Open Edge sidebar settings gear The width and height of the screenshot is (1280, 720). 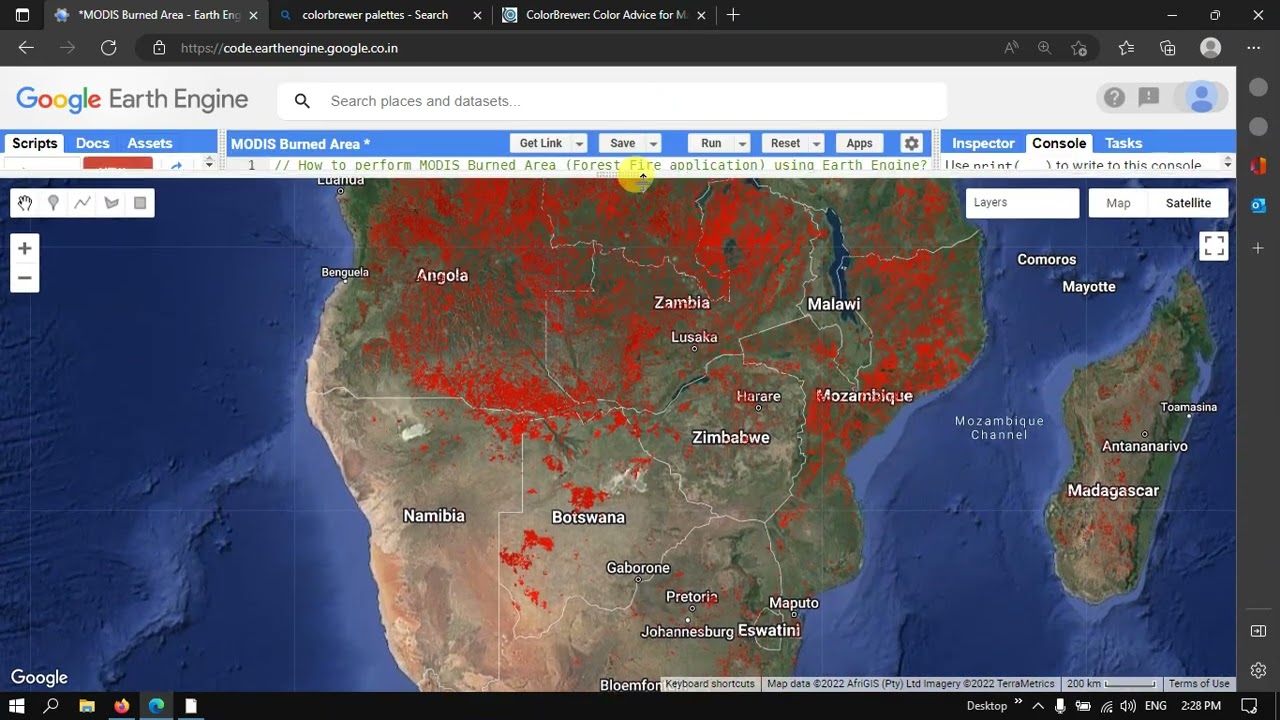[1258, 670]
